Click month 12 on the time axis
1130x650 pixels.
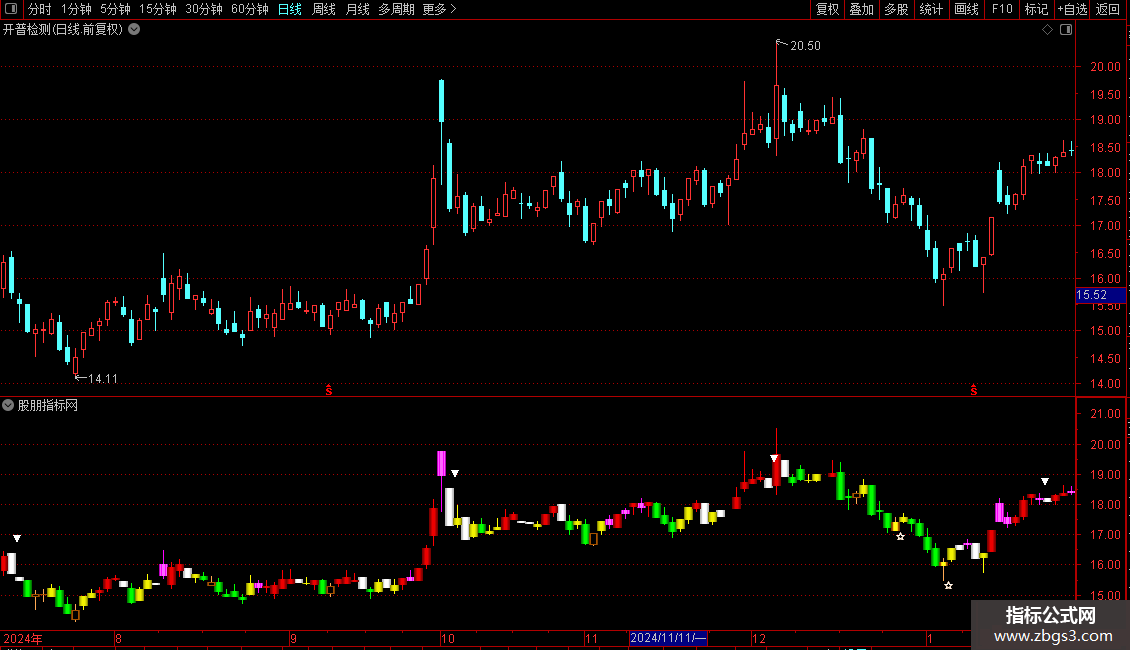(759, 638)
